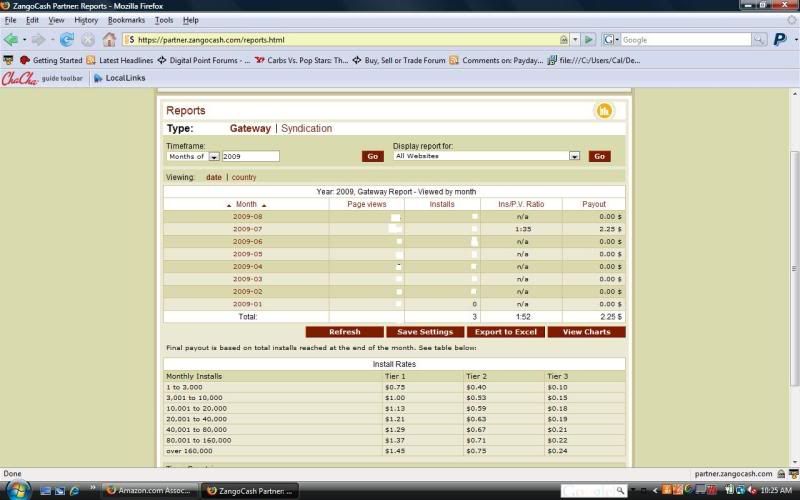Click the URL address bar
Image resolution: width=800 pixels, height=500 pixels.
pos(347,39)
